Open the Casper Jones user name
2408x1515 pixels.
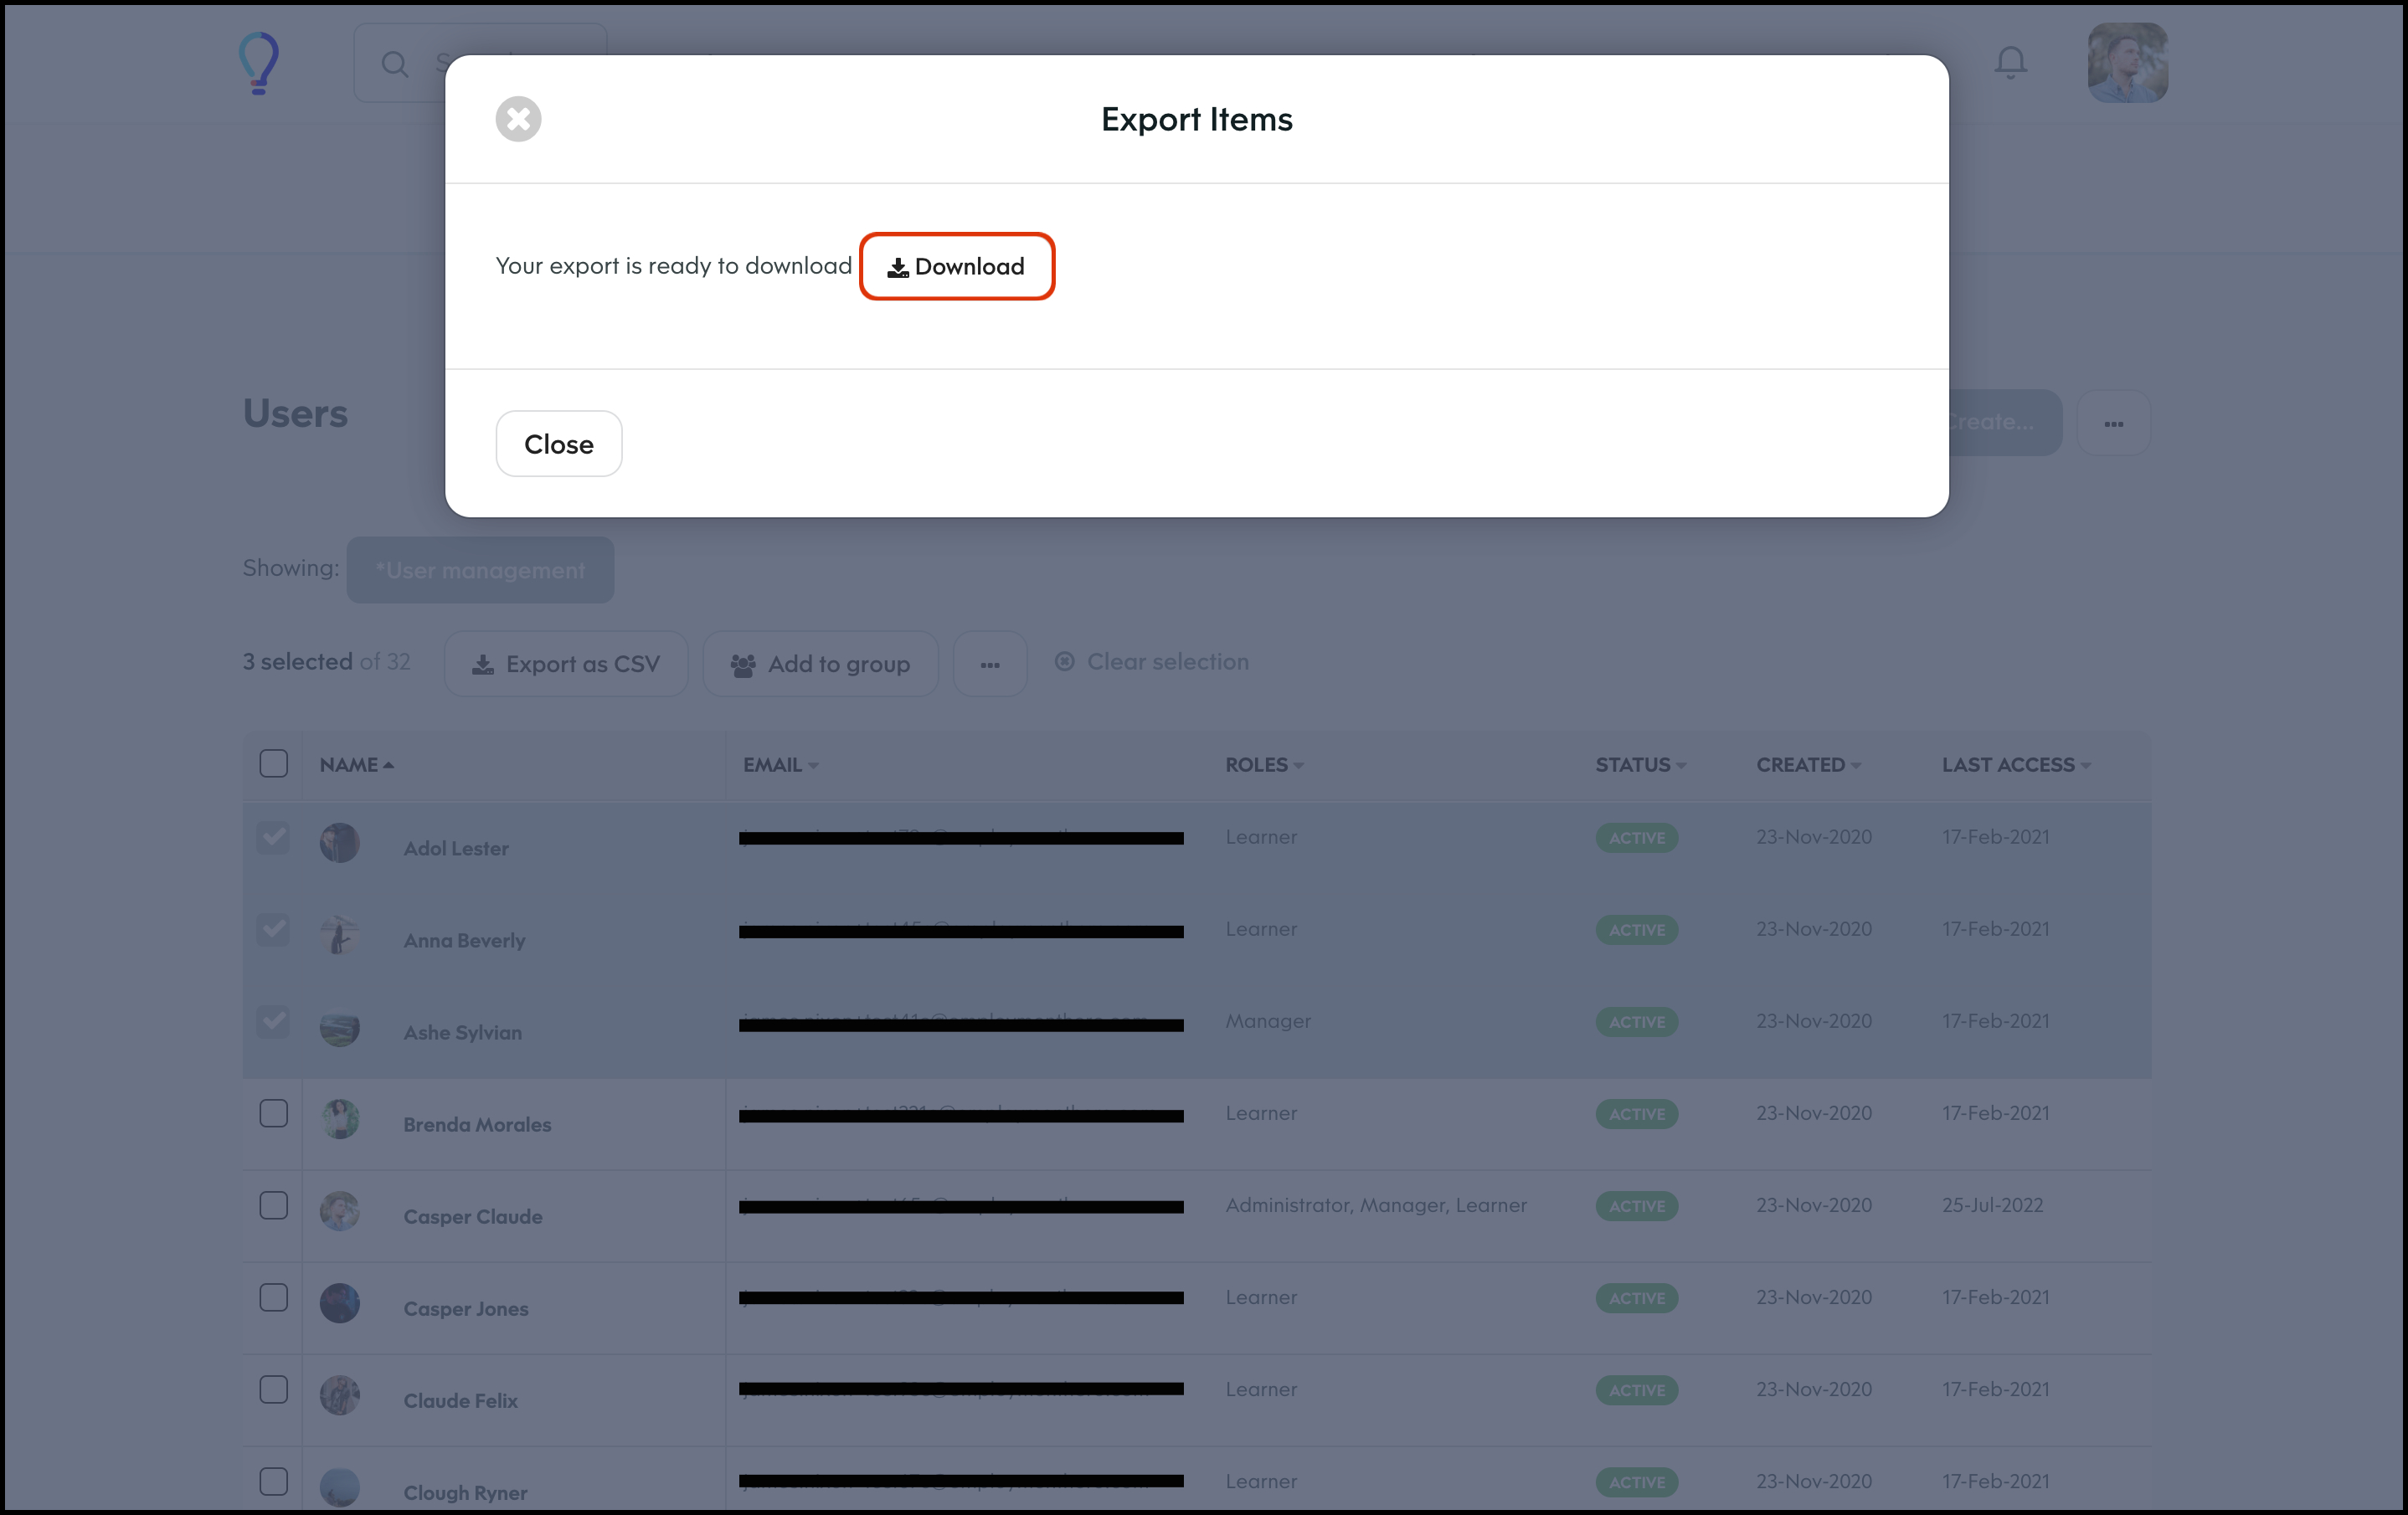pyautogui.click(x=466, y=1308)
